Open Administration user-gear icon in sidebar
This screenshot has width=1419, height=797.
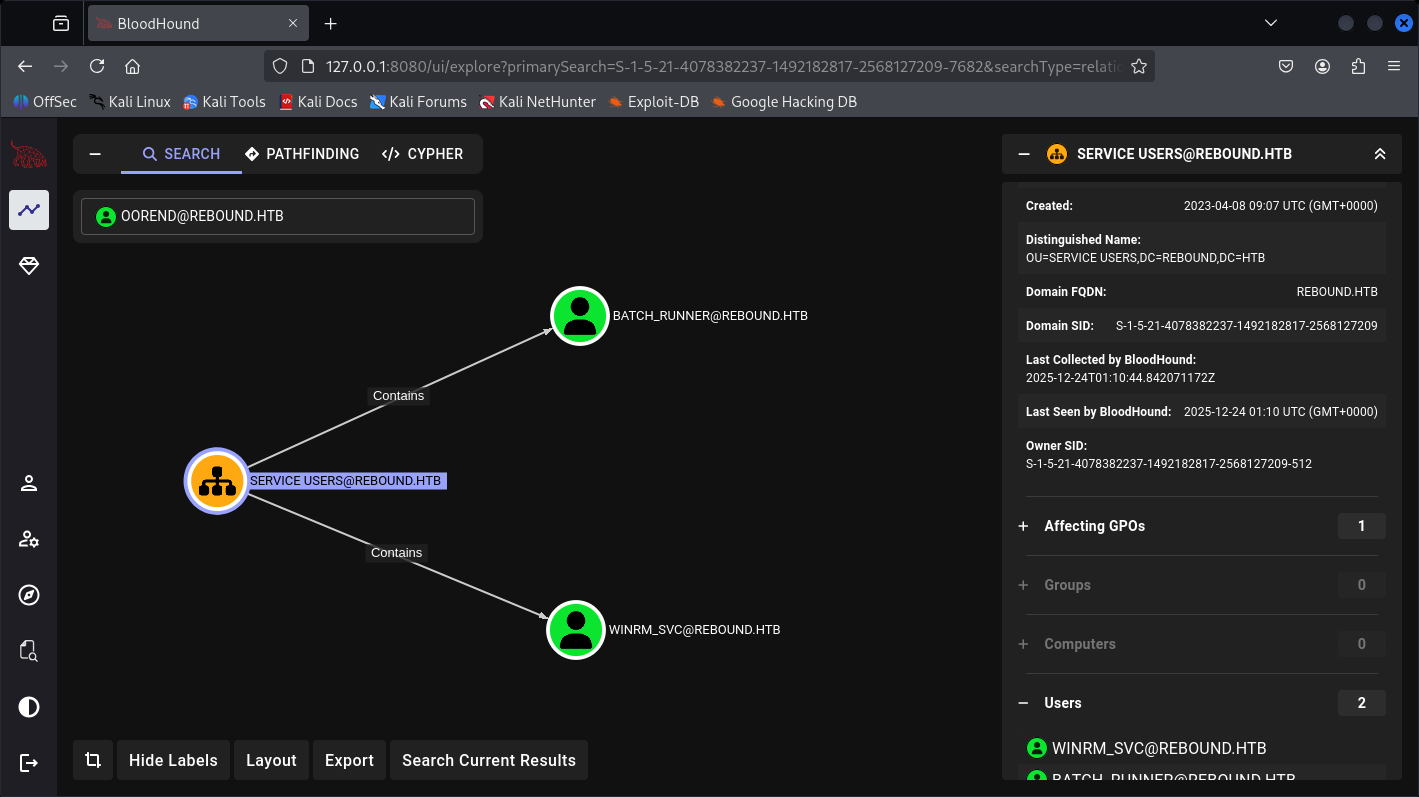click(x=29, y=540)
